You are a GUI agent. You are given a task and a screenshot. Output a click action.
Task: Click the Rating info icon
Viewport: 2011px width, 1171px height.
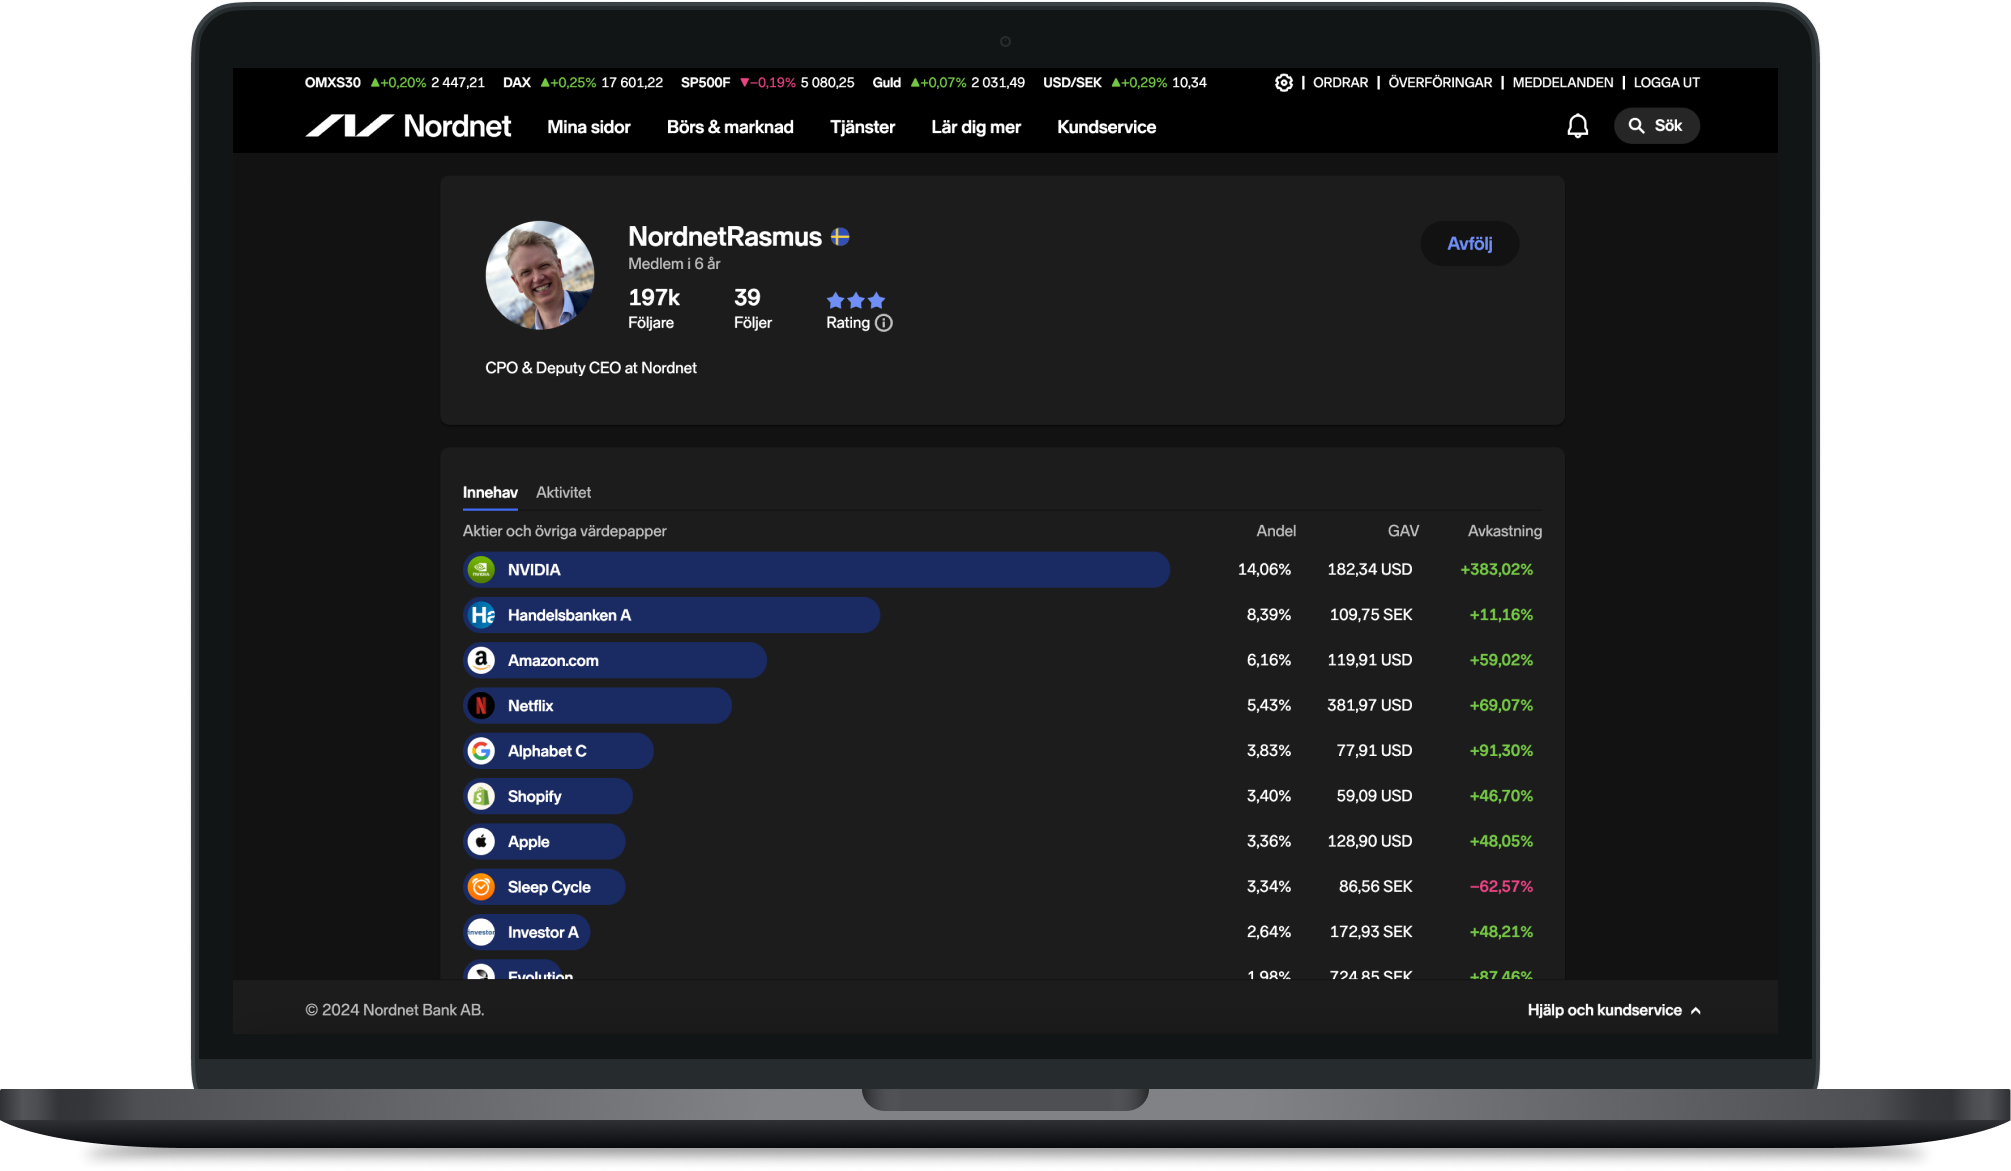pos(884,323)
